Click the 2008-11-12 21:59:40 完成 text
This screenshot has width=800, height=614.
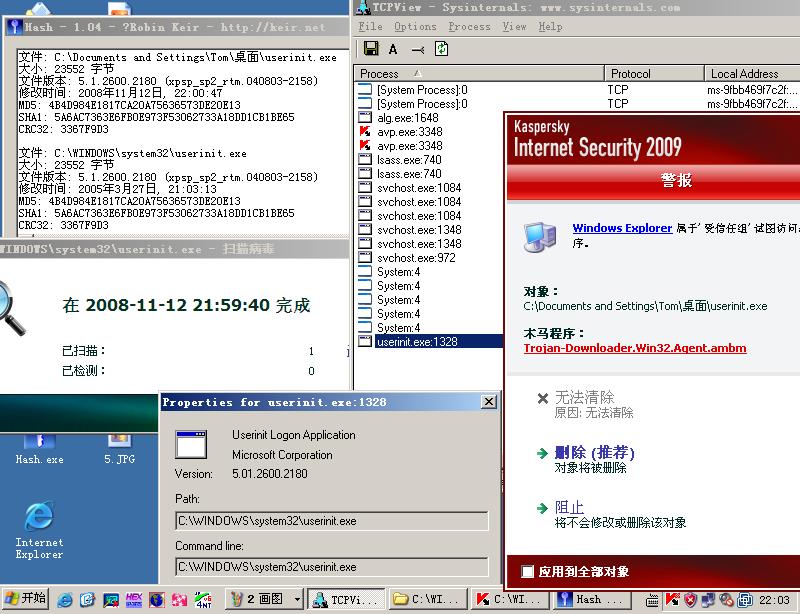pyautogui.click(x=198, y=305)
